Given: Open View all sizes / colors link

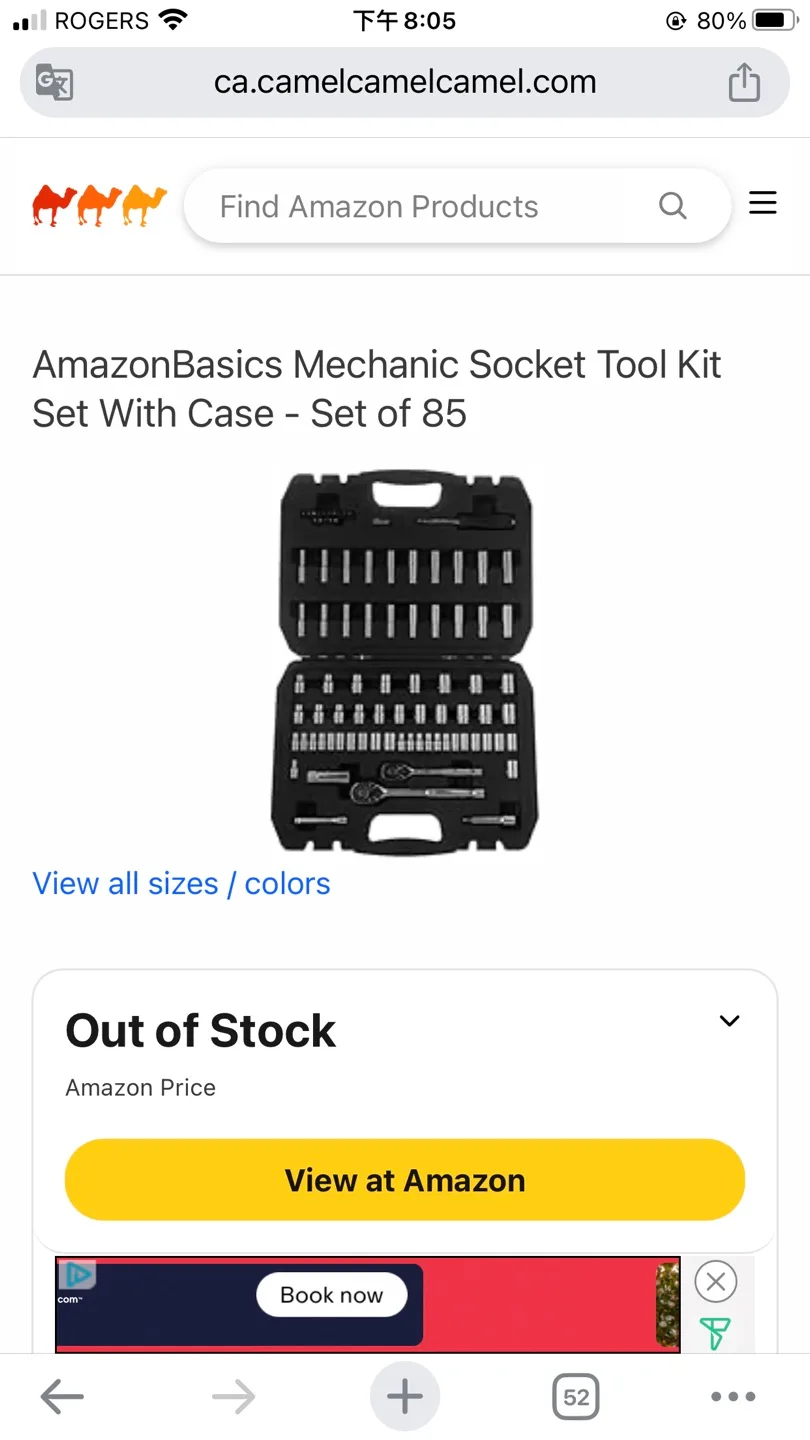Looking at the screenshot, I should (x=181, y=884).
